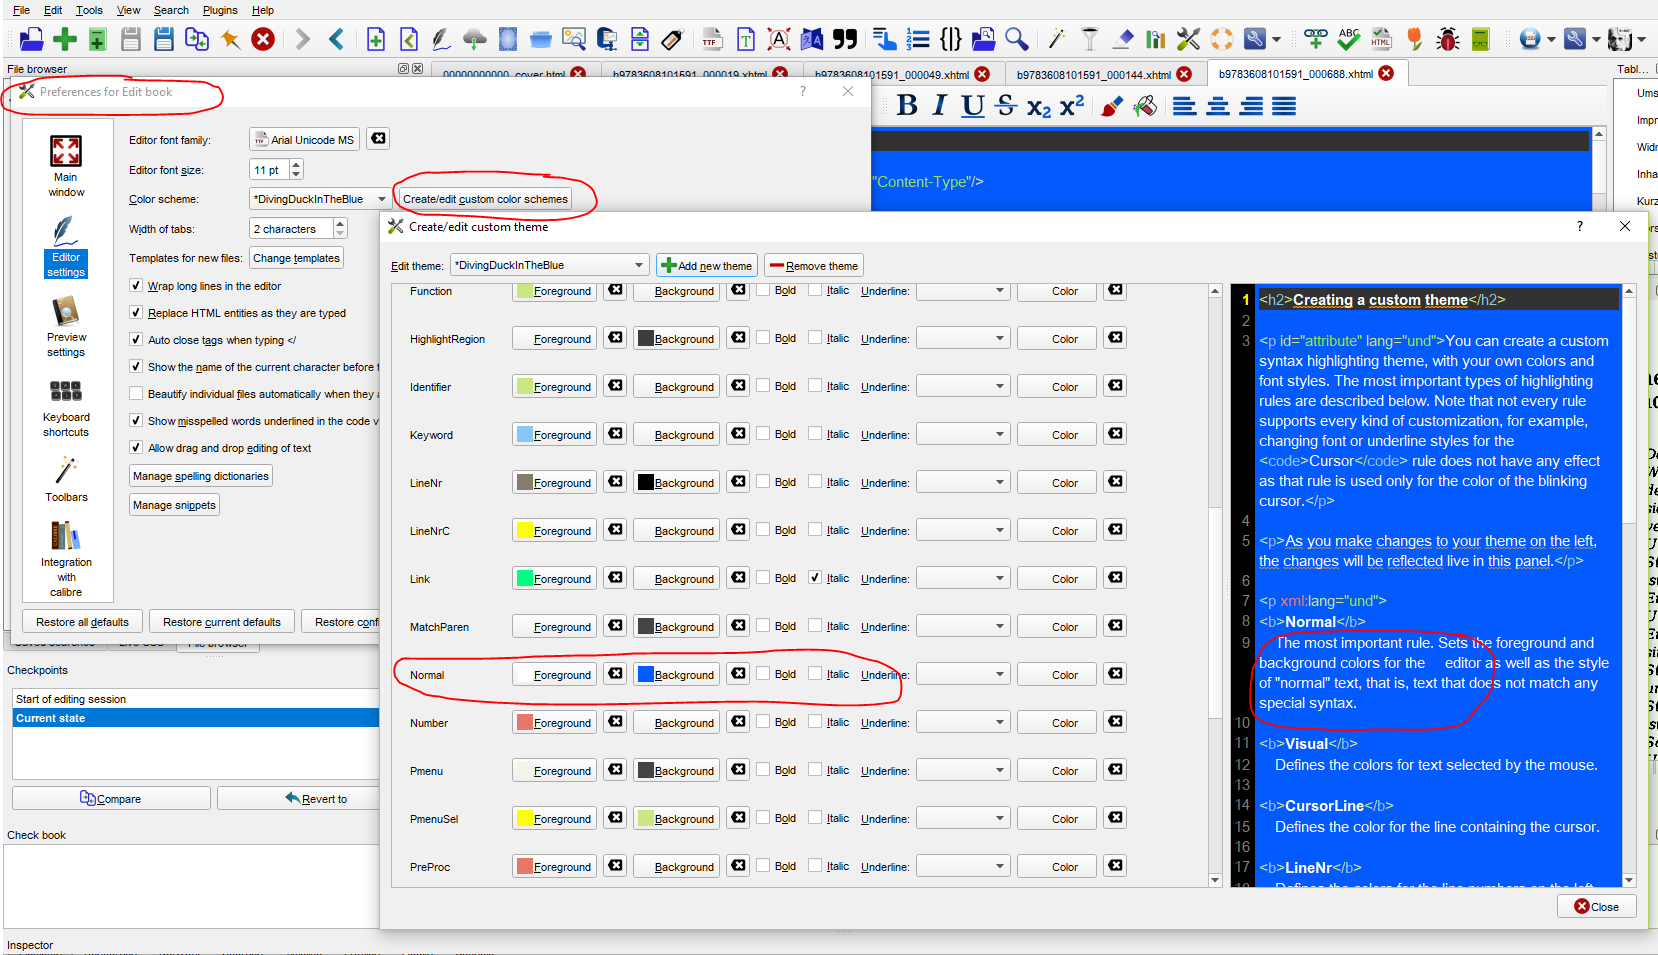
Task: Click the open book folder icon
Action: [x=32, y=39]
